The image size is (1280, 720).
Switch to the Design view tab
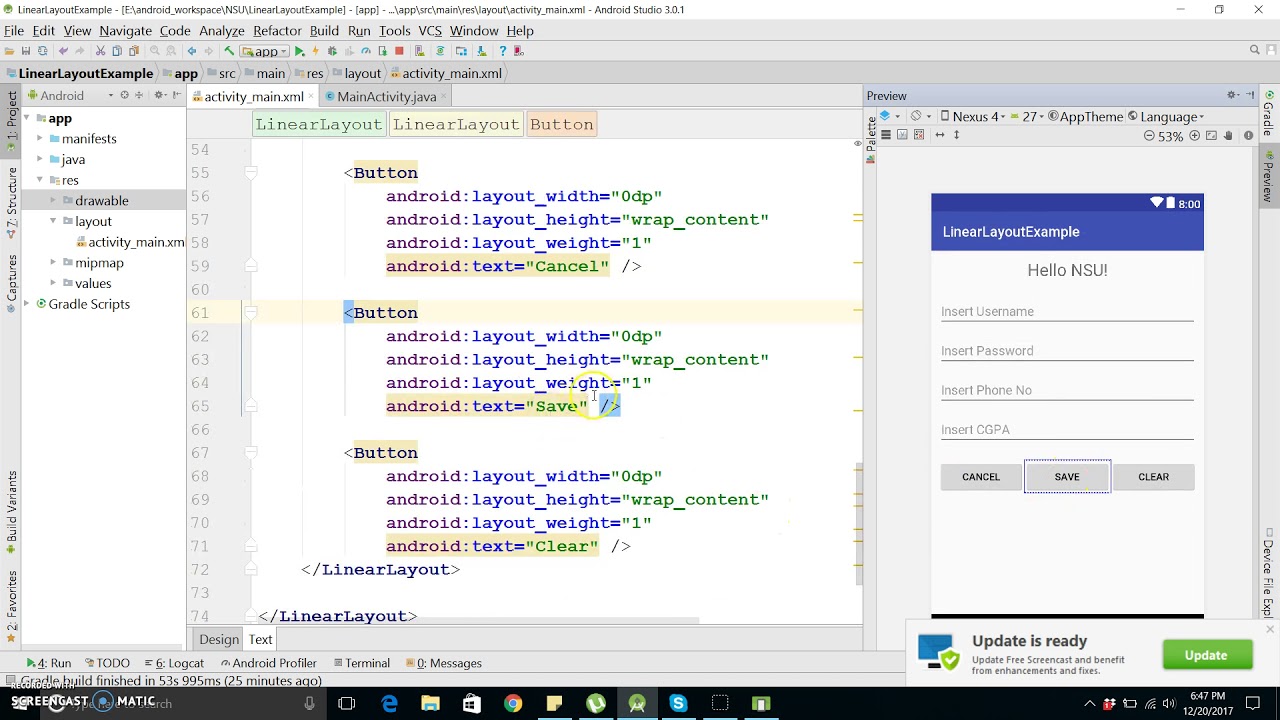[x=218, y=640]
